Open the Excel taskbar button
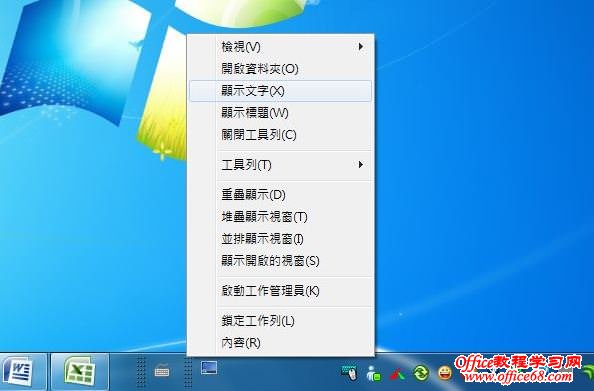Viewport: 594px width, 391px height. (x=80, y=372)
